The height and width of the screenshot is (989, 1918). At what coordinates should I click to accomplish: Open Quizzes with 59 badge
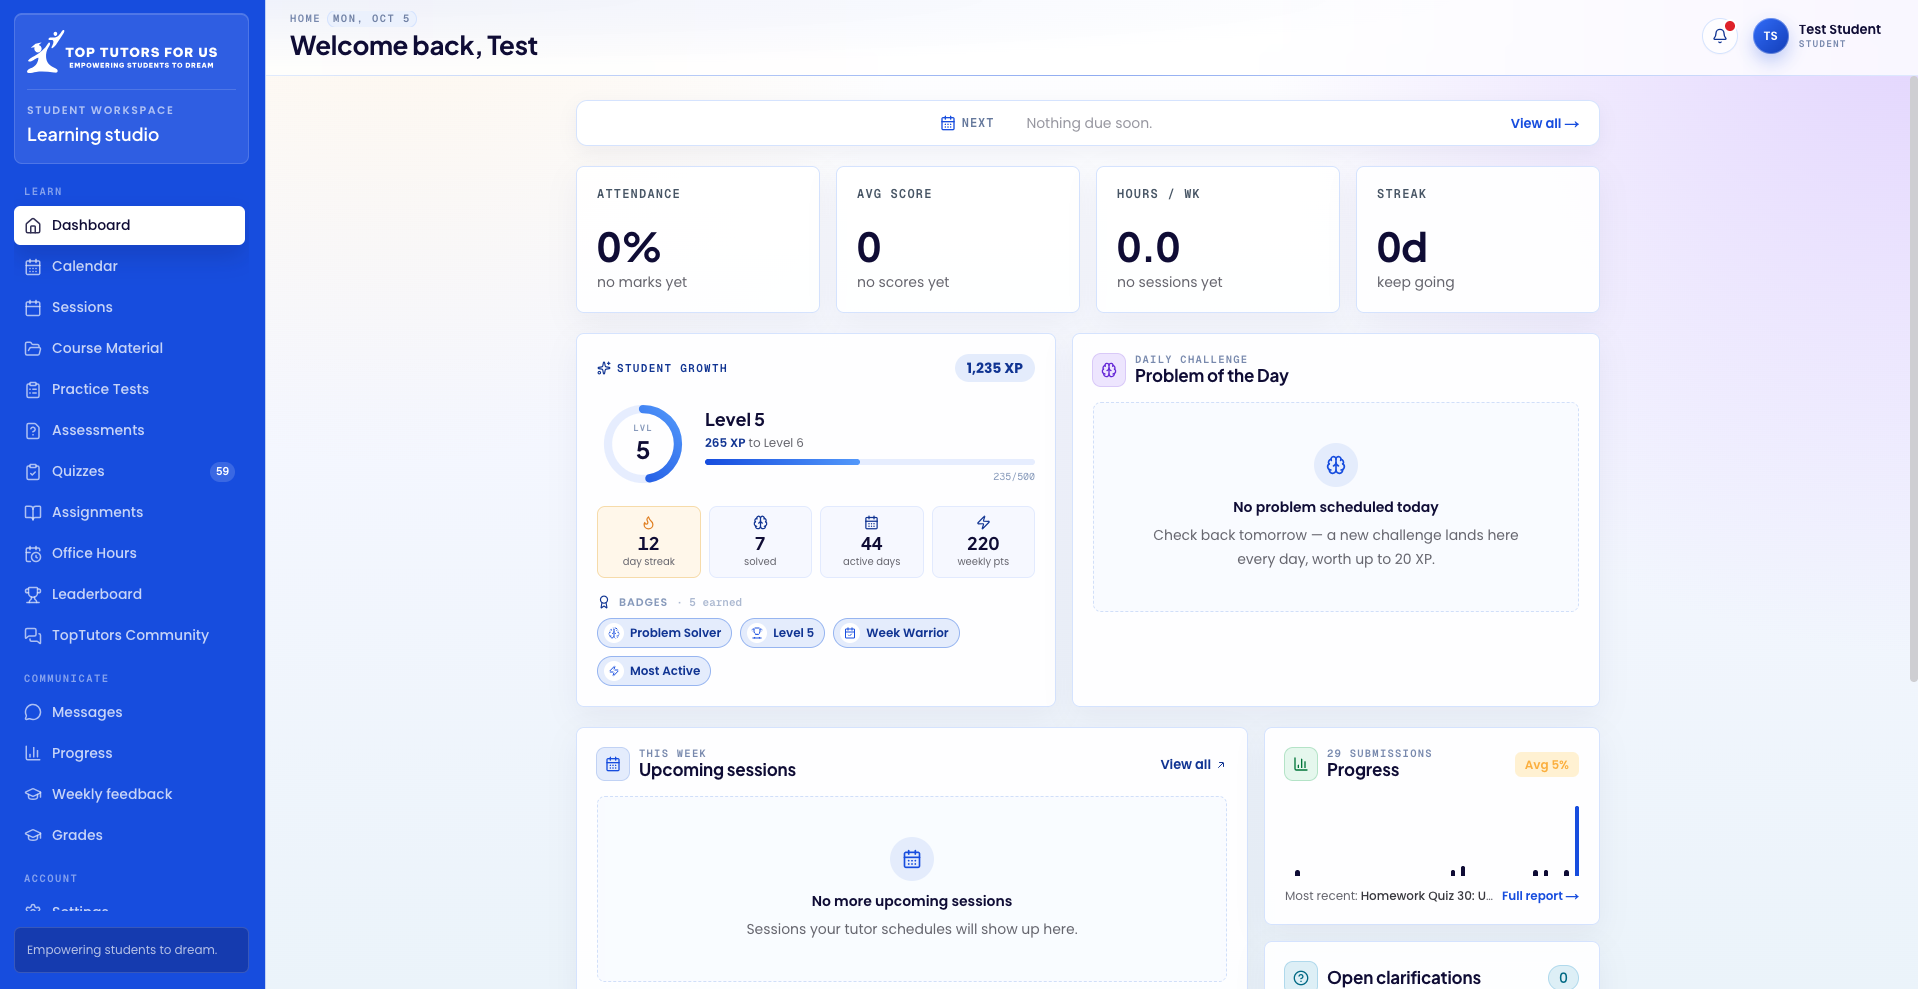tap(129, 471)
